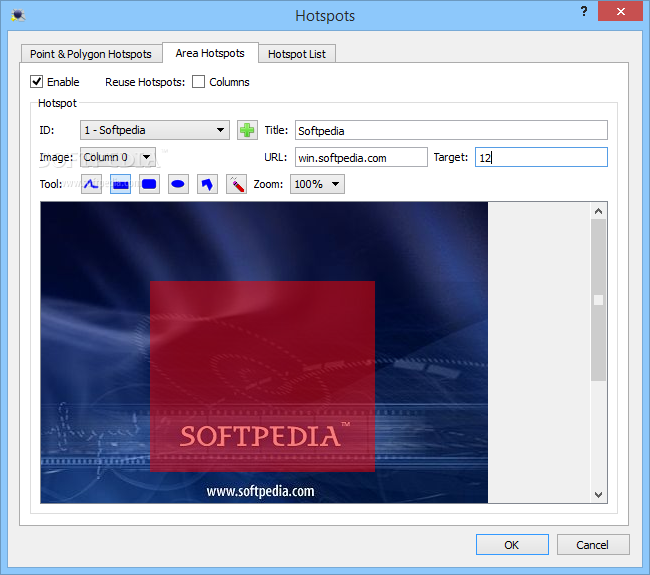Click into the Title text field
650x575 pixels.
pos(451,130)
